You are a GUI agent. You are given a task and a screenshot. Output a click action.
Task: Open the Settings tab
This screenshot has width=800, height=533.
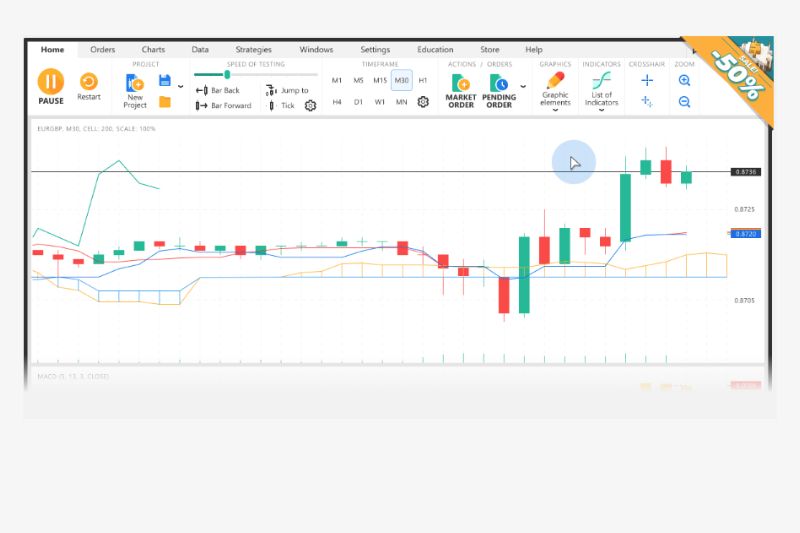point(375,49)
